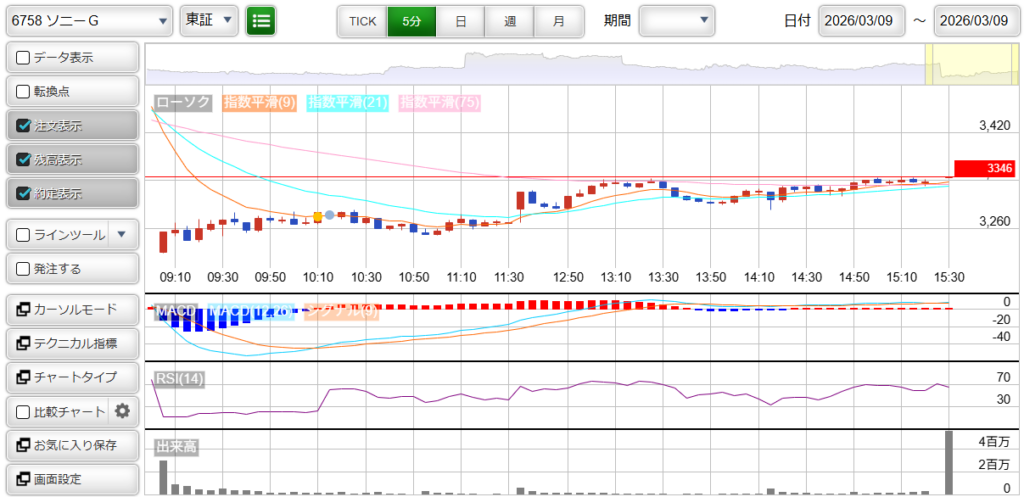This screenshot has width=1024, height=497.
Task: Enable the 転換点 checkbox
Action: tap(24, 92)
